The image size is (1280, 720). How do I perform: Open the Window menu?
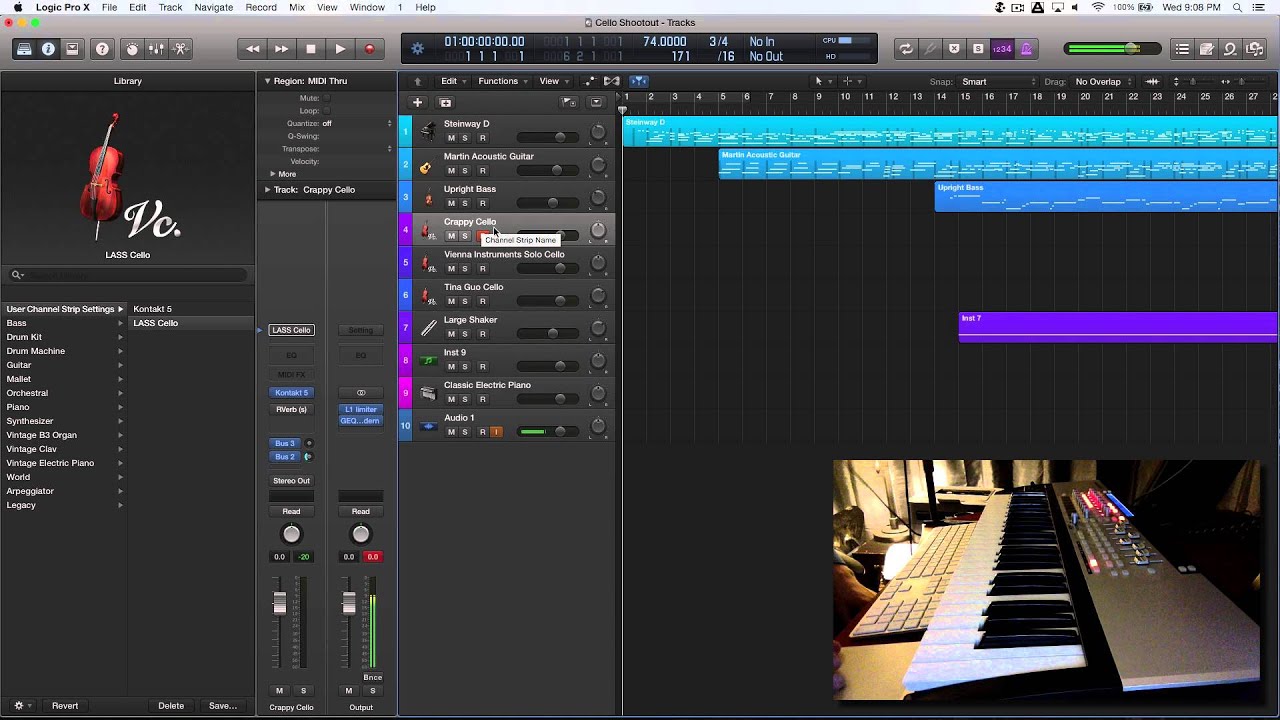[x=367, y=7]
